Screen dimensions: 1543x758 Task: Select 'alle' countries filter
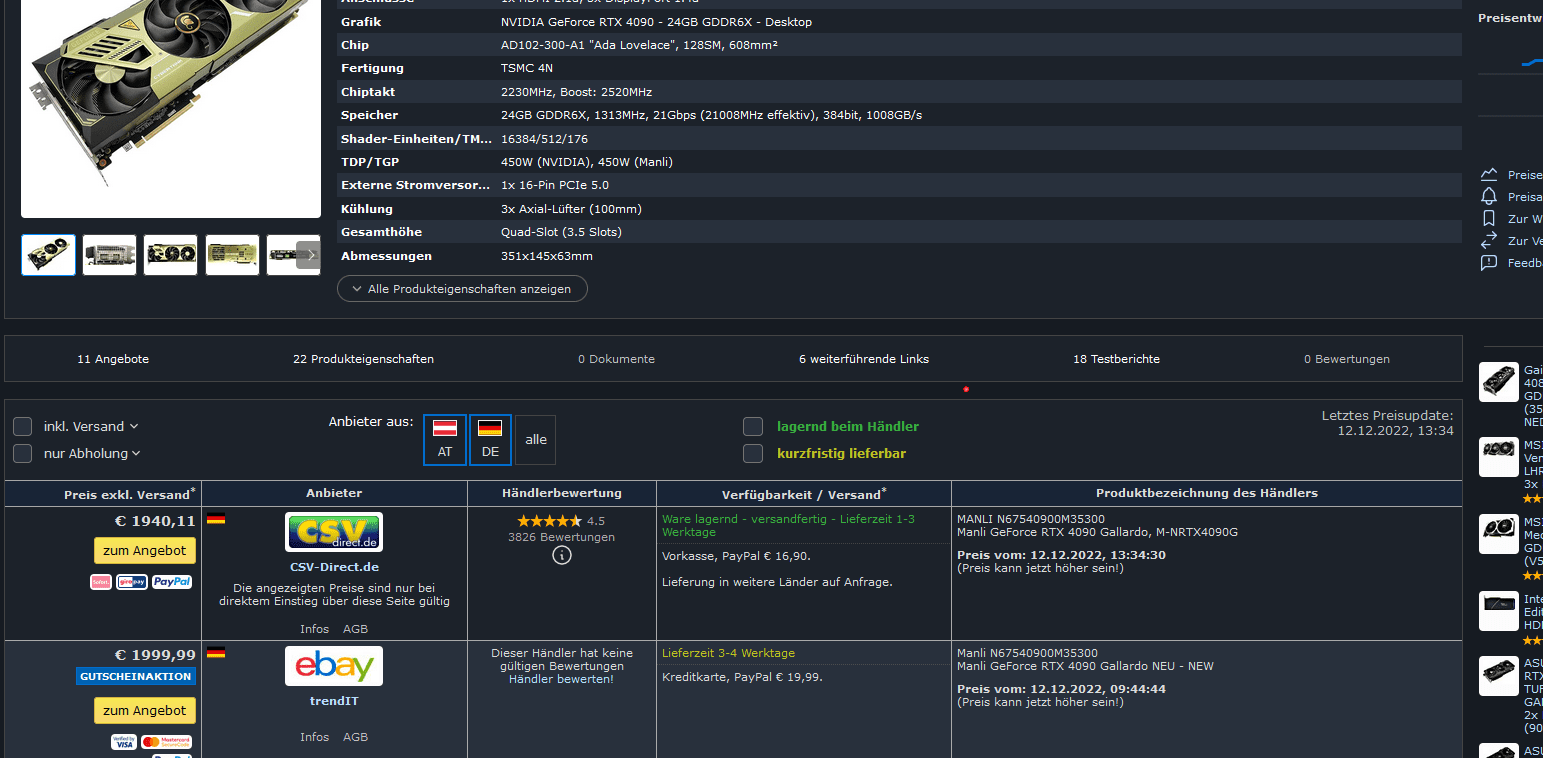point(536,440)
